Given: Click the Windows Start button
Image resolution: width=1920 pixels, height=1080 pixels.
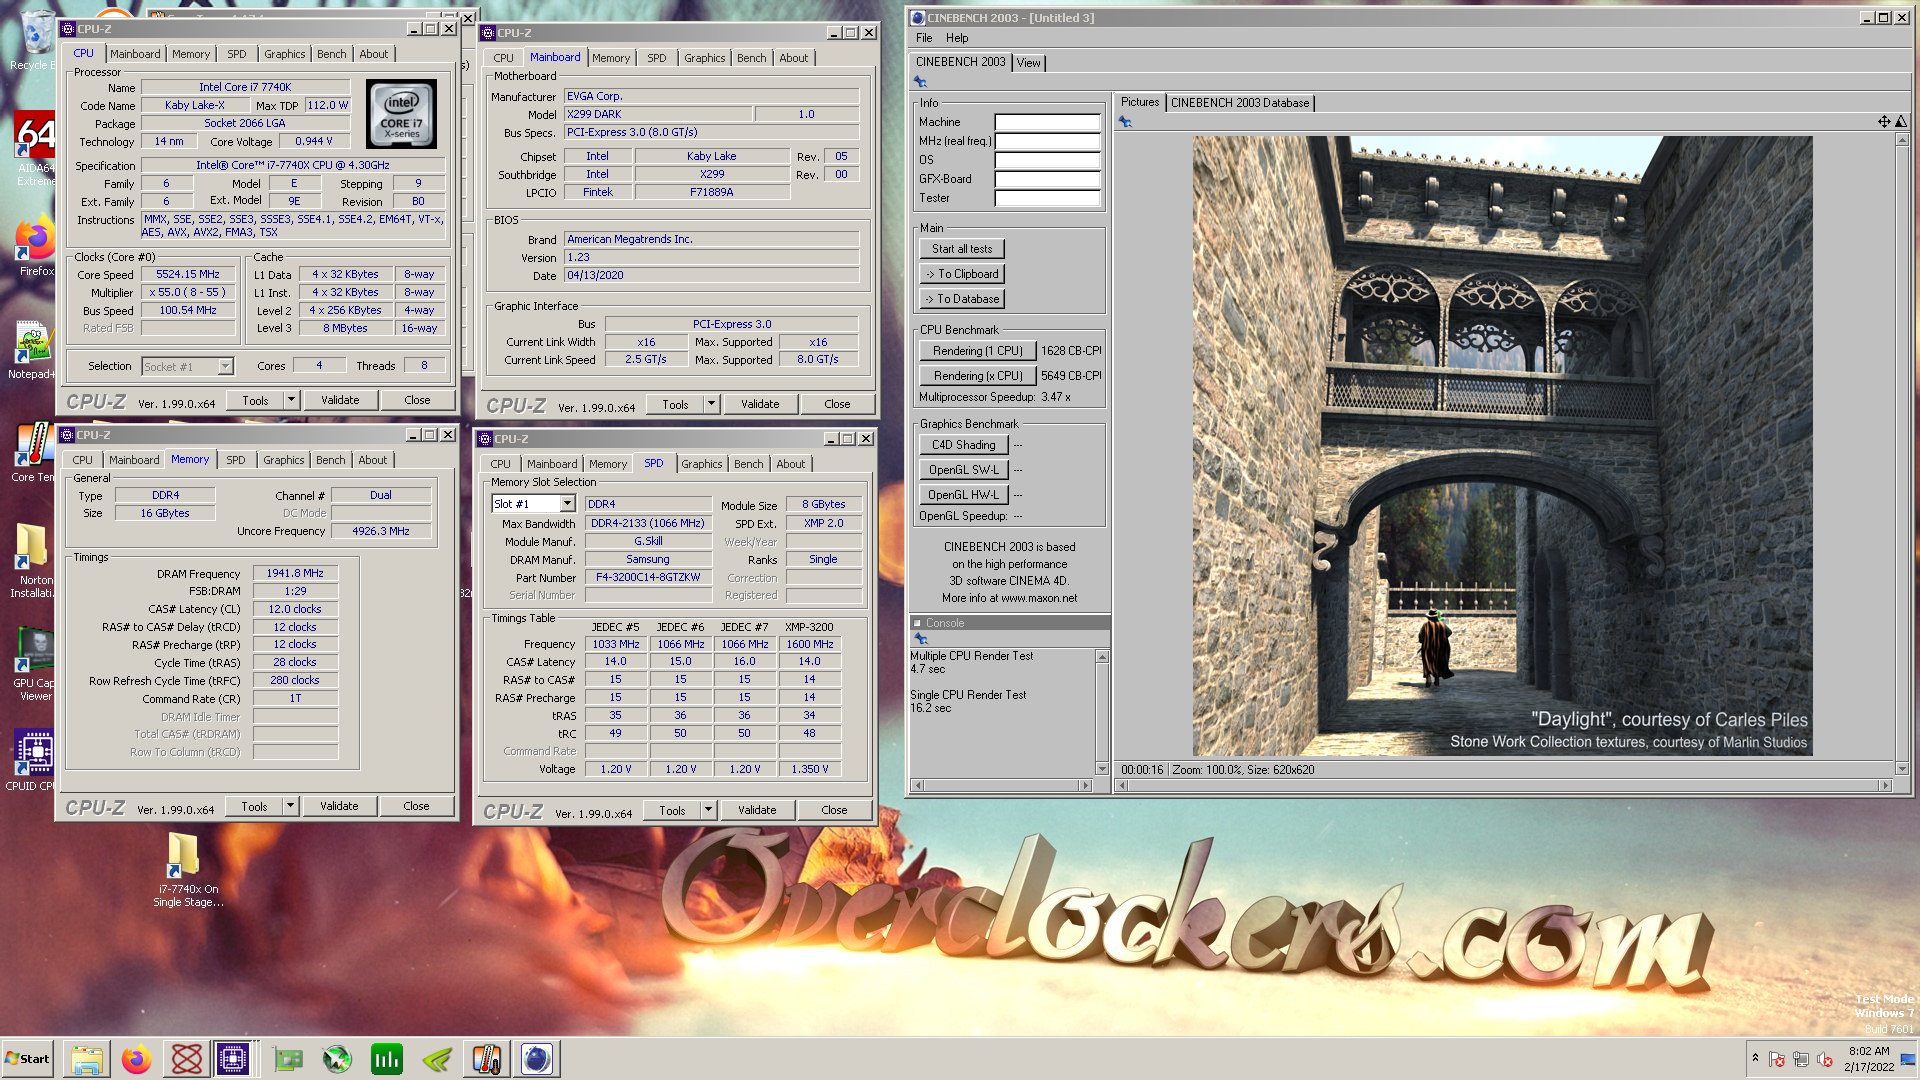Looking at the screenshot, I should (x=27, y=1059).
